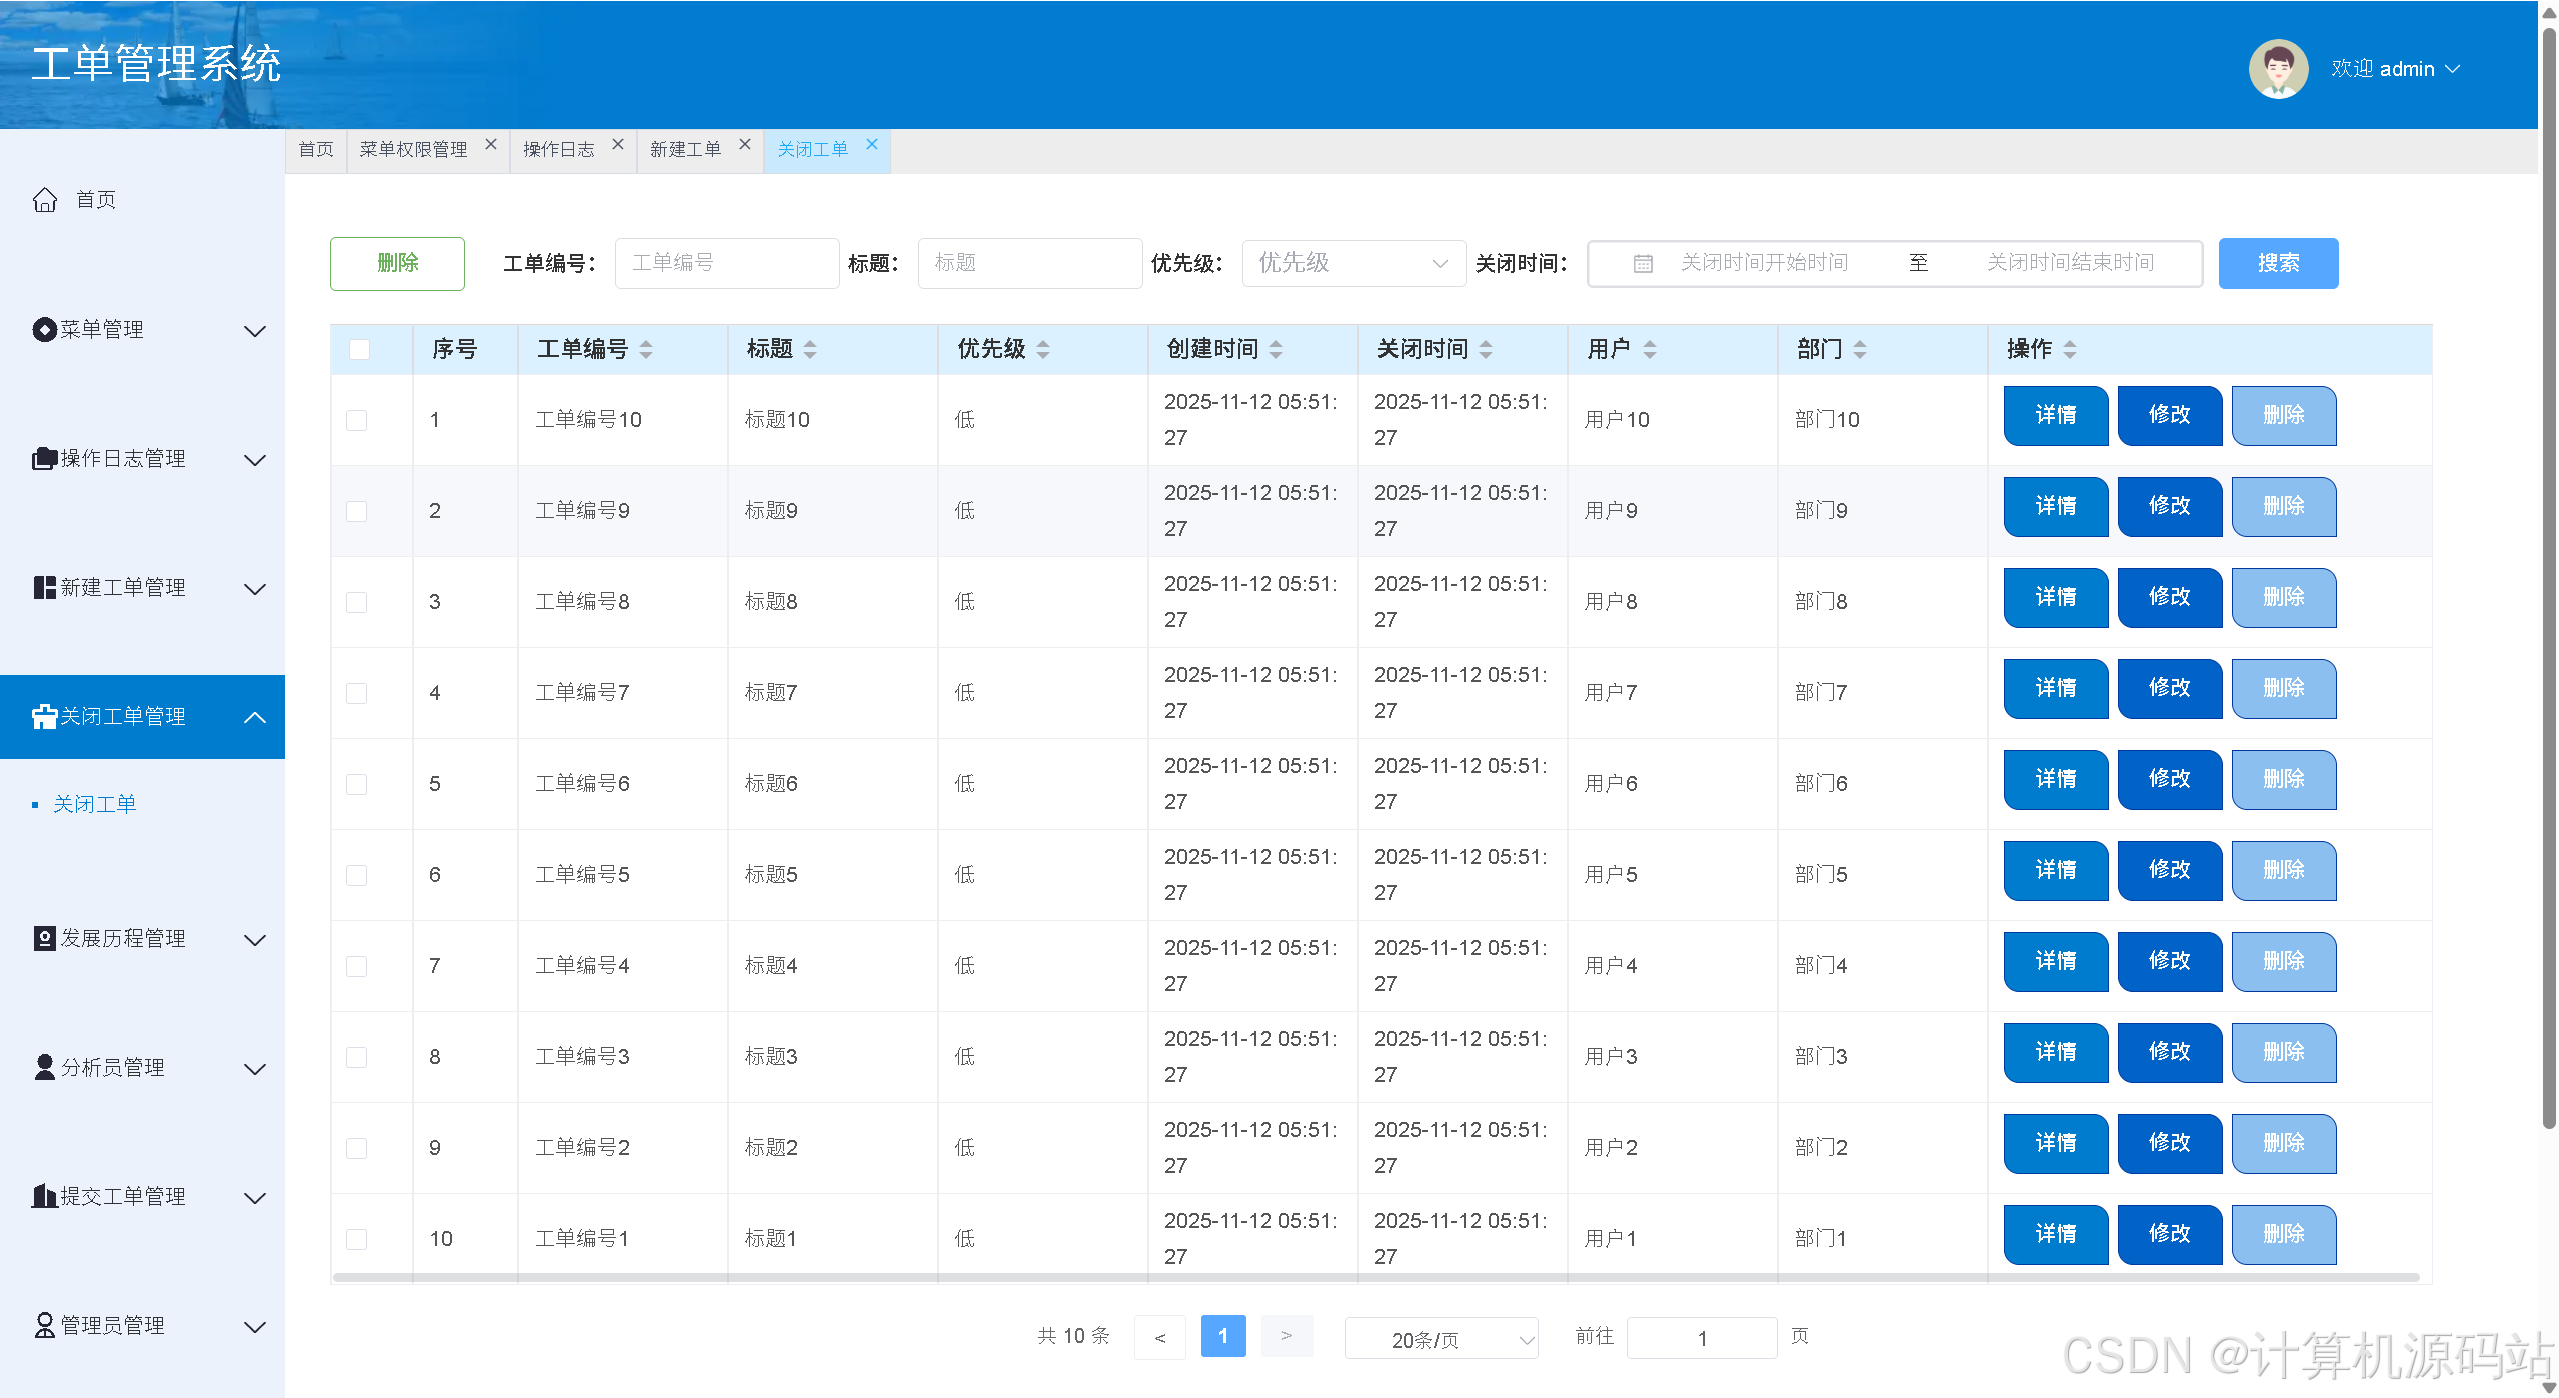The width and height of the screenshot is (2559, 1398).
Task: Close the 操作日志 tab with X
Action: click(618, 145)
